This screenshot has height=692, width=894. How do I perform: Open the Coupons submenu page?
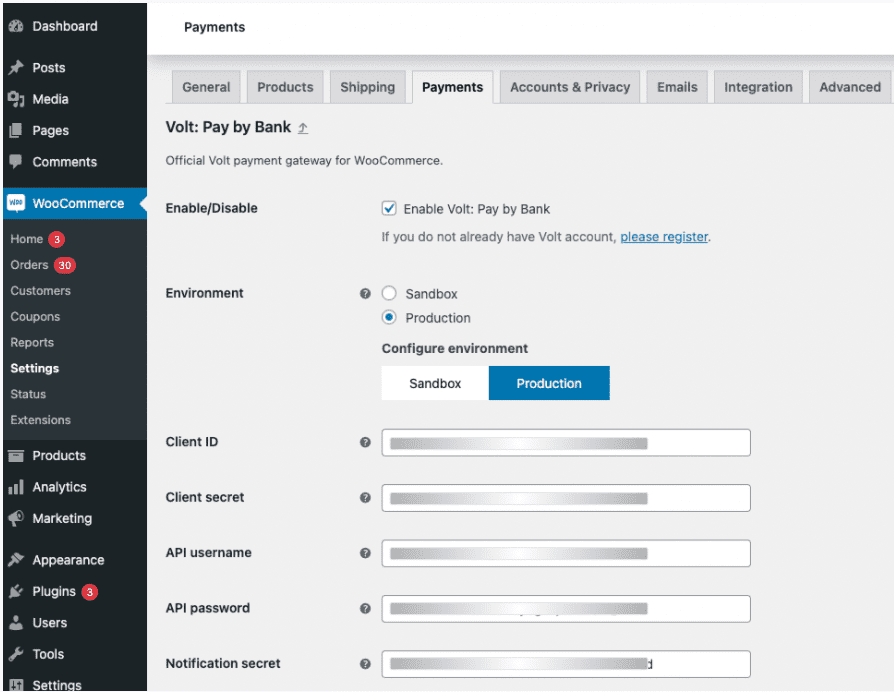pyautogui.click(x=35, y=316)
